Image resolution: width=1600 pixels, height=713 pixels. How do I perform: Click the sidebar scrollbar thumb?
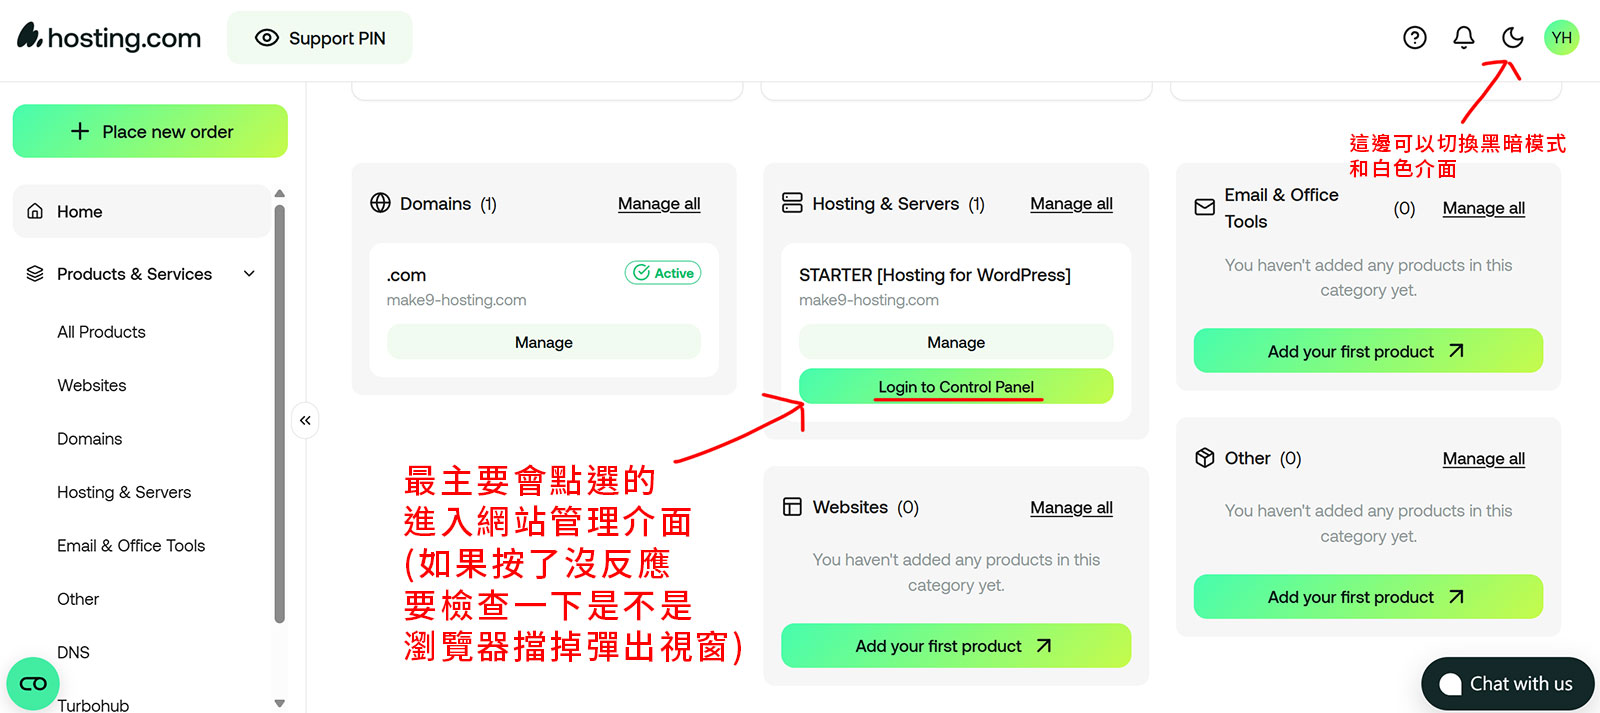pyautogui.click(x=280, y=413)
